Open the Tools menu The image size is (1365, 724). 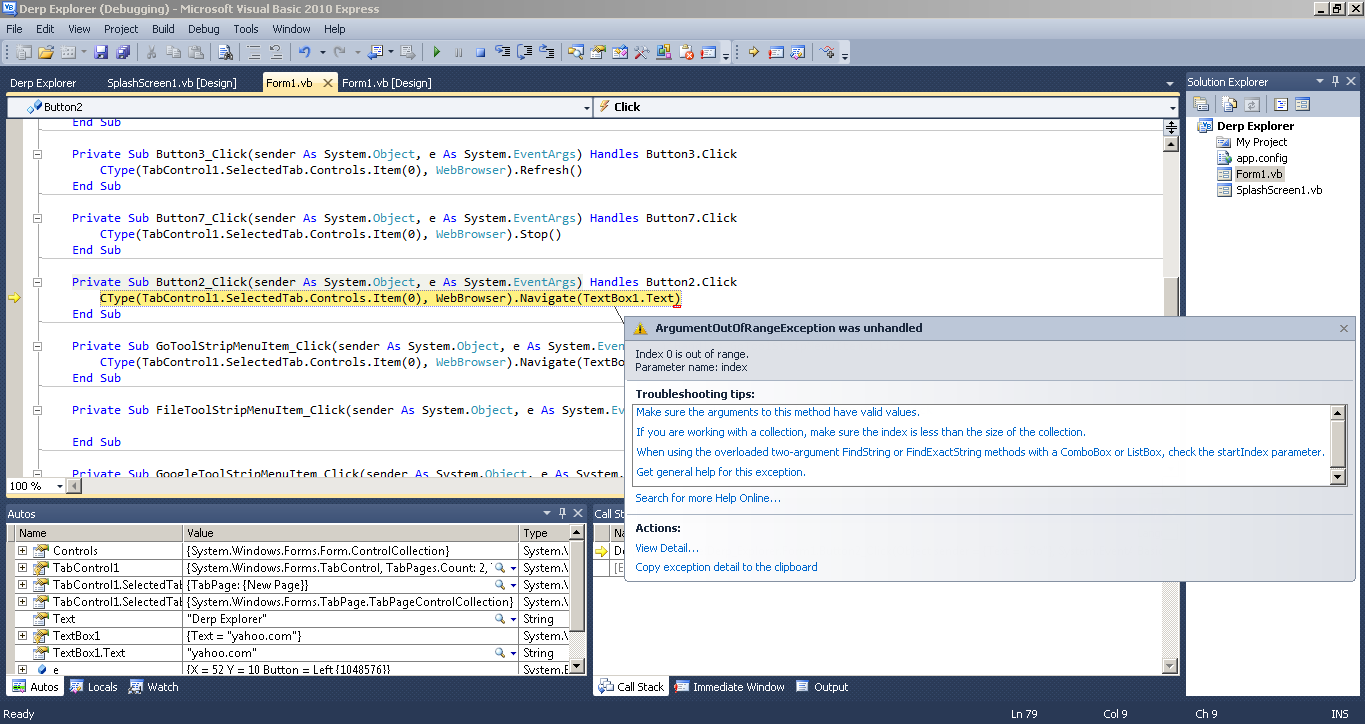coord(246,29)
